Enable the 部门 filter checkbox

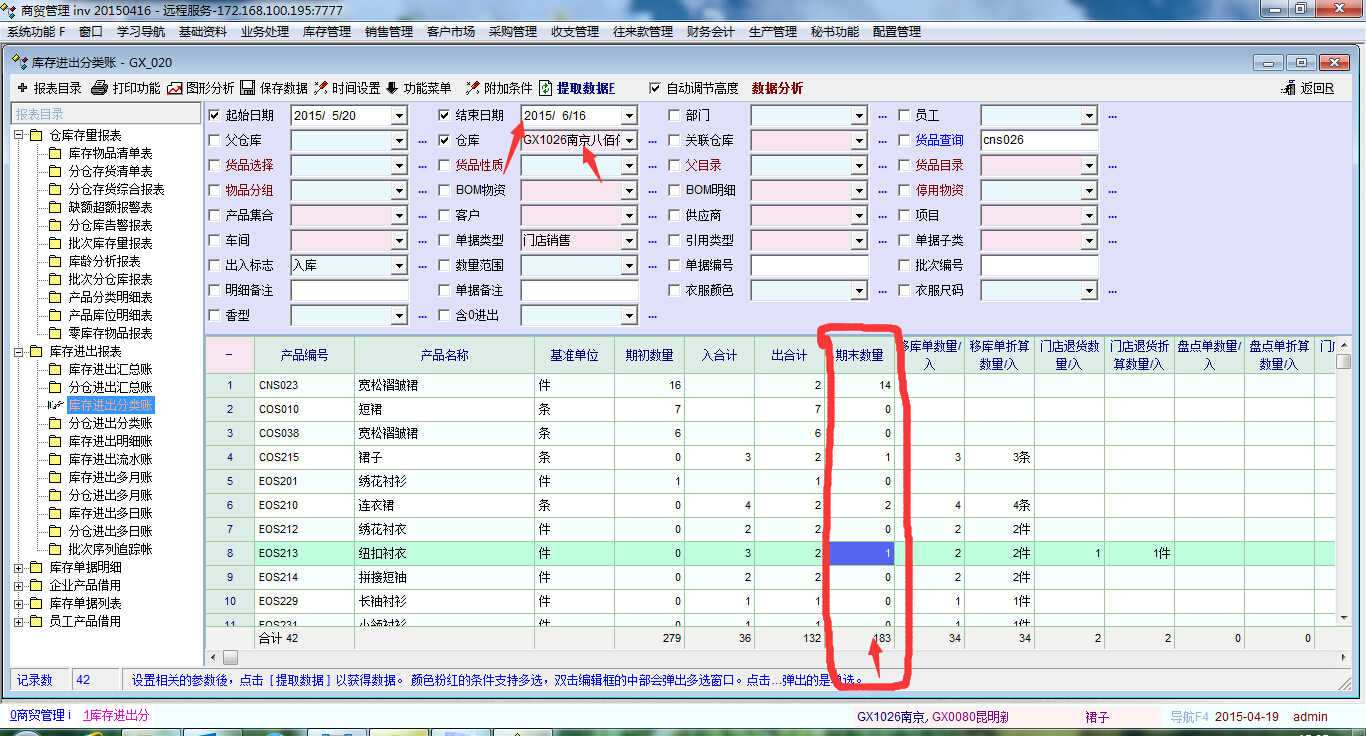click(x=674, y=115)
